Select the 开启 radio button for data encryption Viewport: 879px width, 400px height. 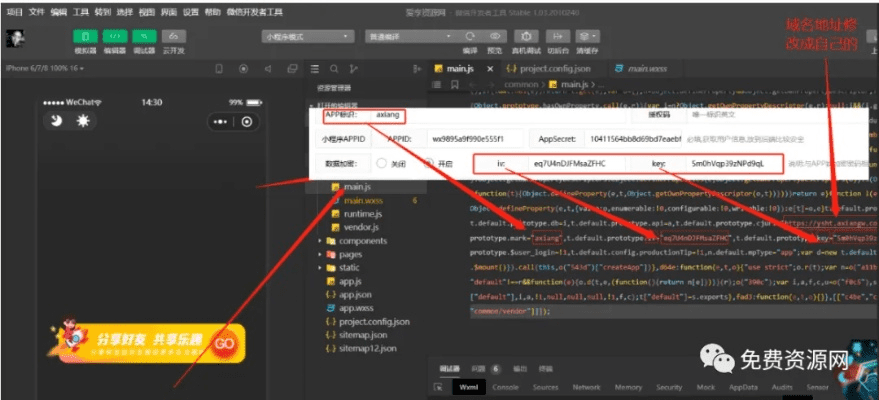[x=429, y=163]
